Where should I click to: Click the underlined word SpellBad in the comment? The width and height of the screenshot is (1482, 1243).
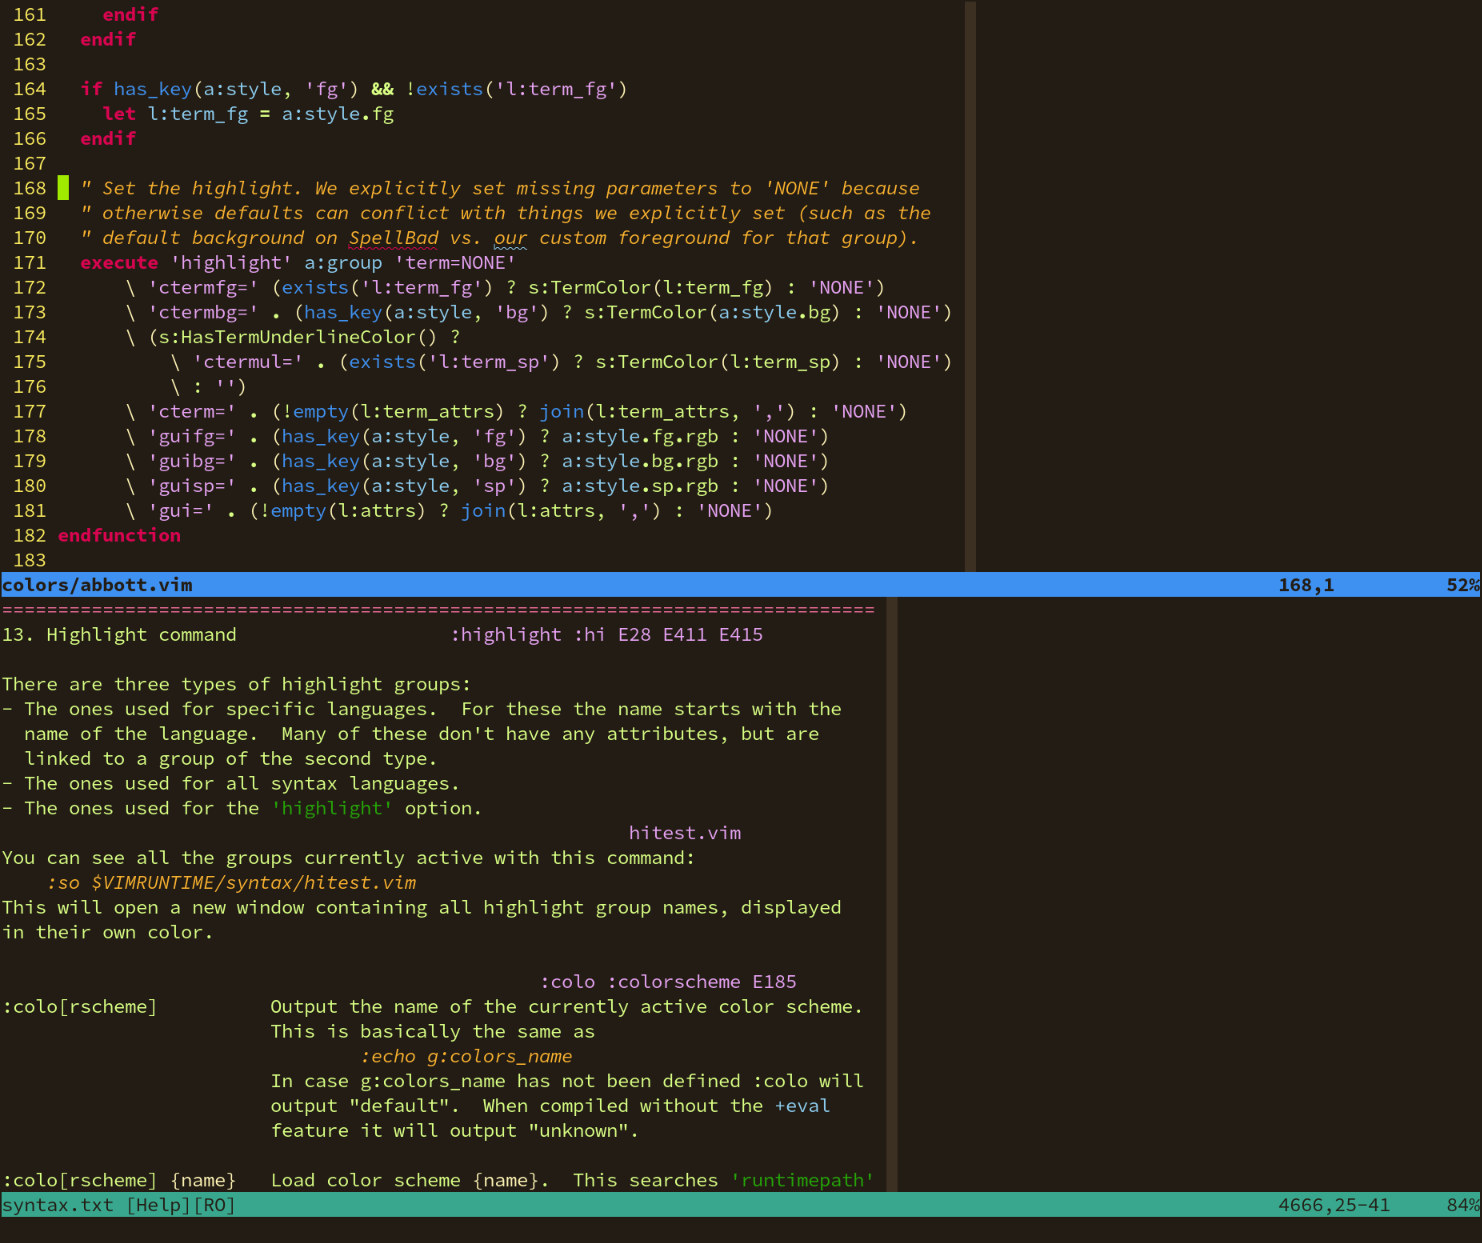coord(393,237)
